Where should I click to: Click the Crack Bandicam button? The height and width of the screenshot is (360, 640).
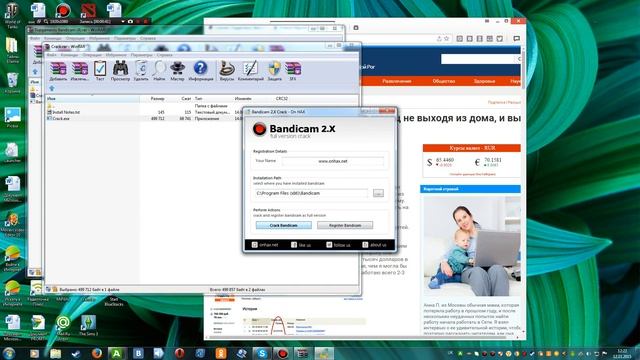pos(284,225)
